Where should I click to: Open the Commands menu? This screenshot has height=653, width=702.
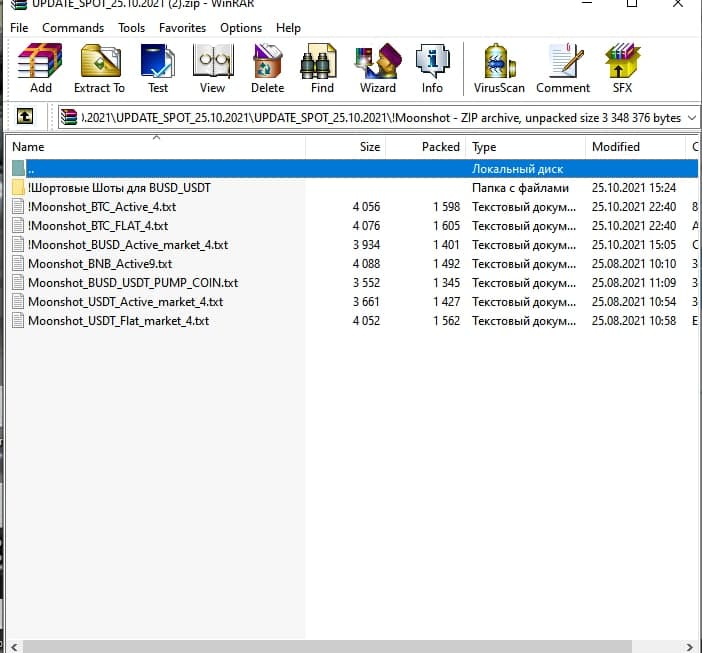[x=73, y=28]
